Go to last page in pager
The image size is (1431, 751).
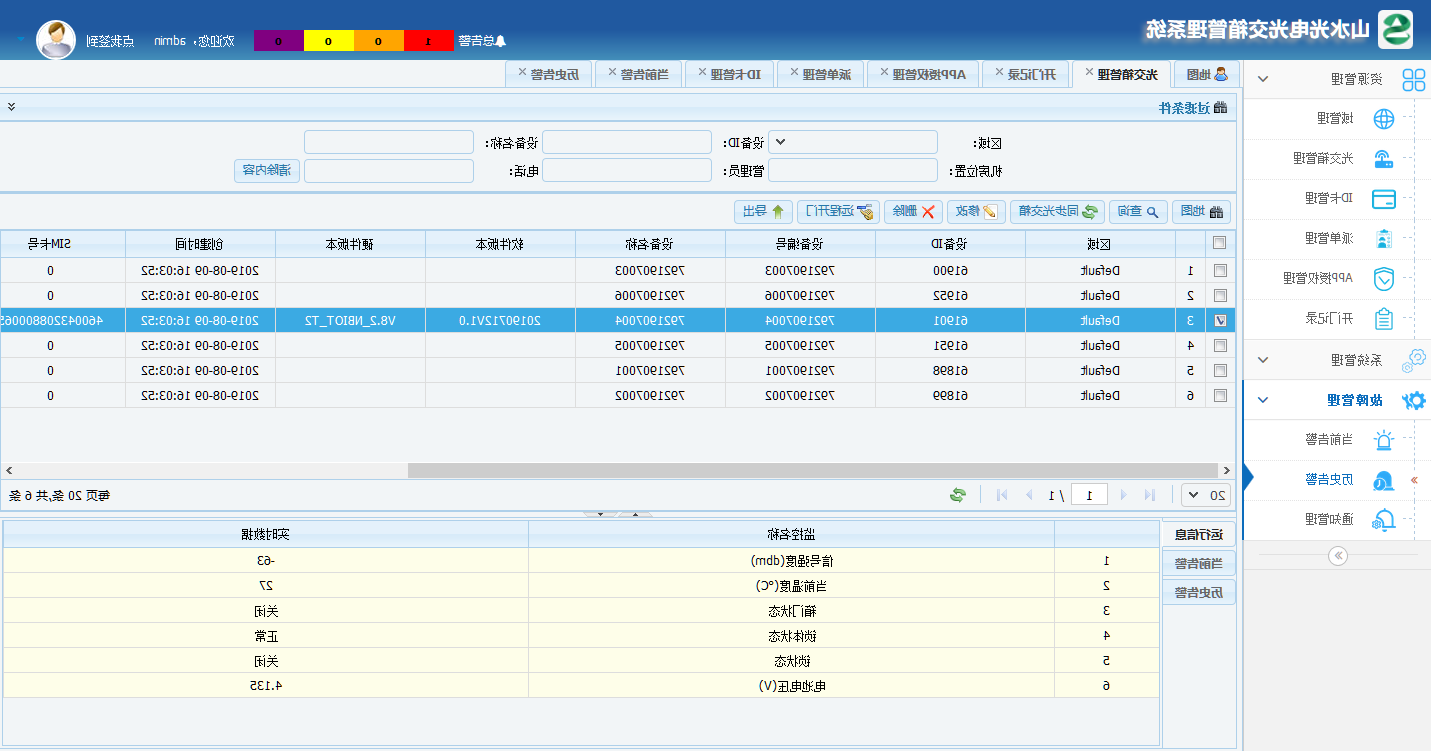(1002, 495)
